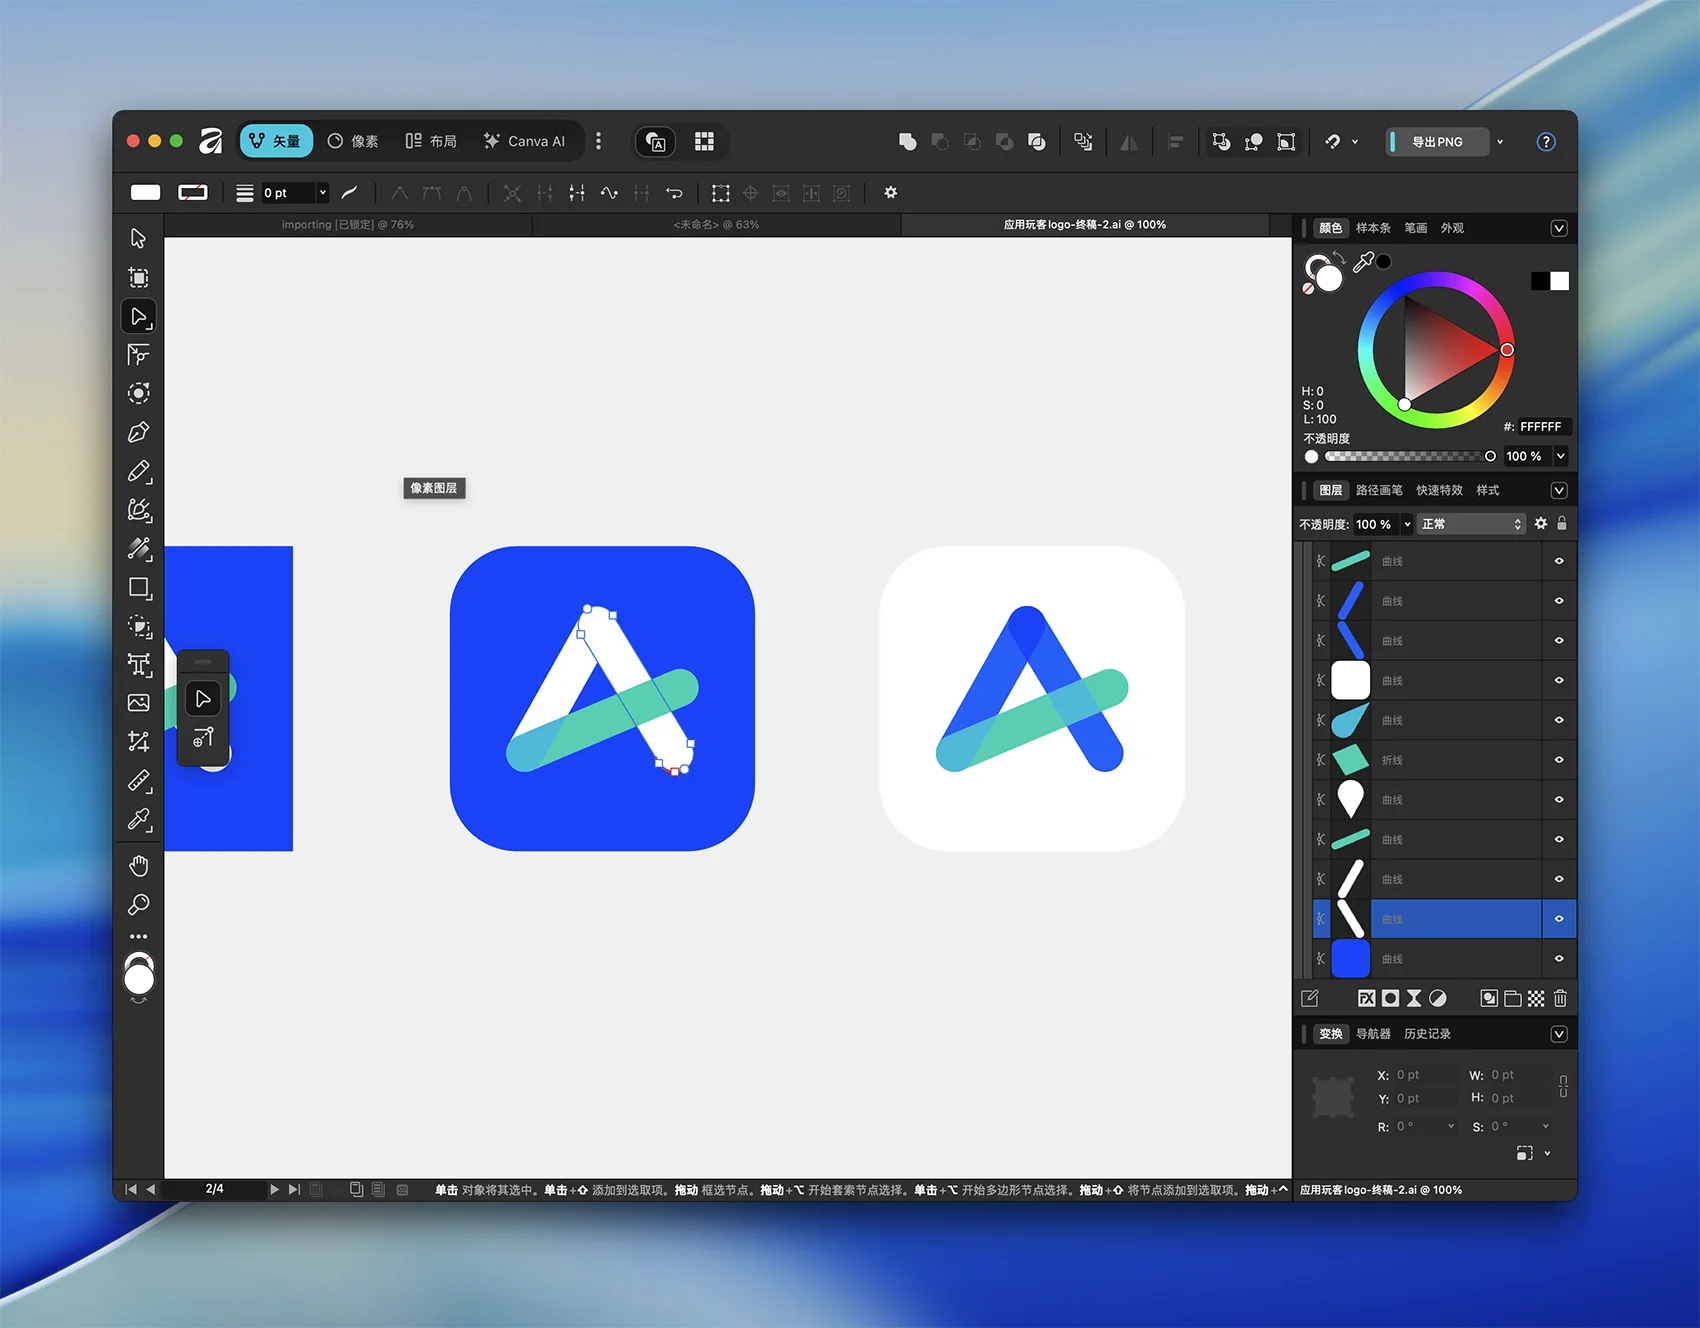Open the Transform panel options menu
Image resolution: width=1700 pixels, height=1328 pixels.
(1559, 1034)
